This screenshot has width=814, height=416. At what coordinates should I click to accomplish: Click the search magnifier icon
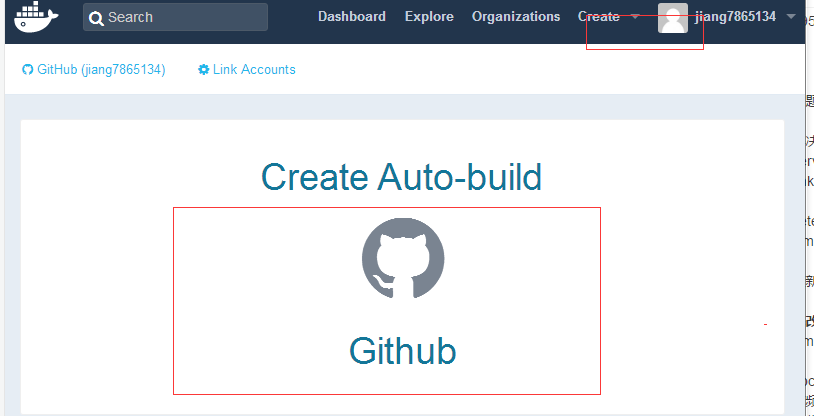(x=96, y=18)
